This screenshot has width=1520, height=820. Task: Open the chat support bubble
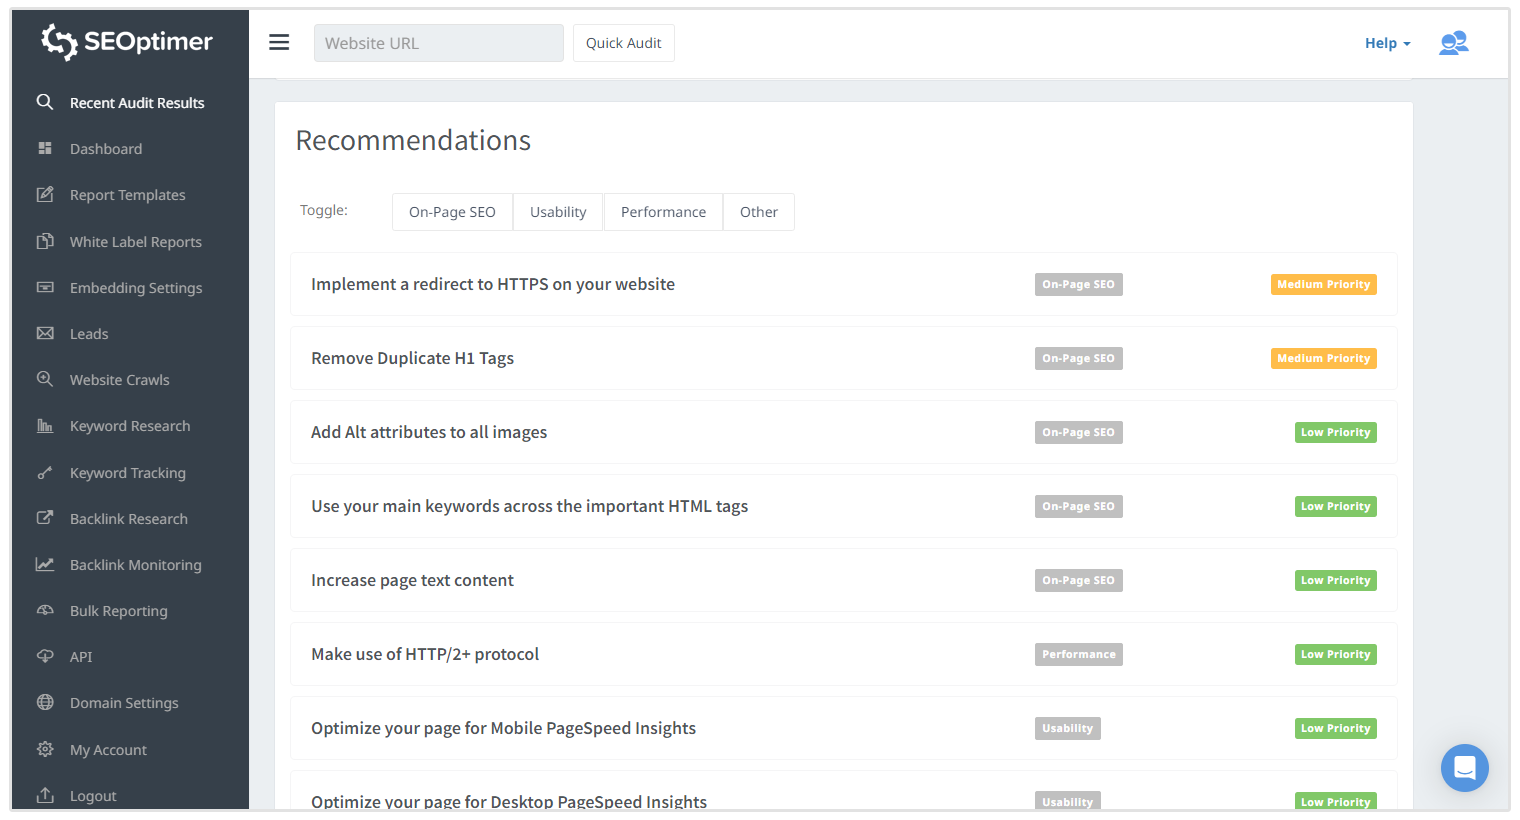(1464, 767)
